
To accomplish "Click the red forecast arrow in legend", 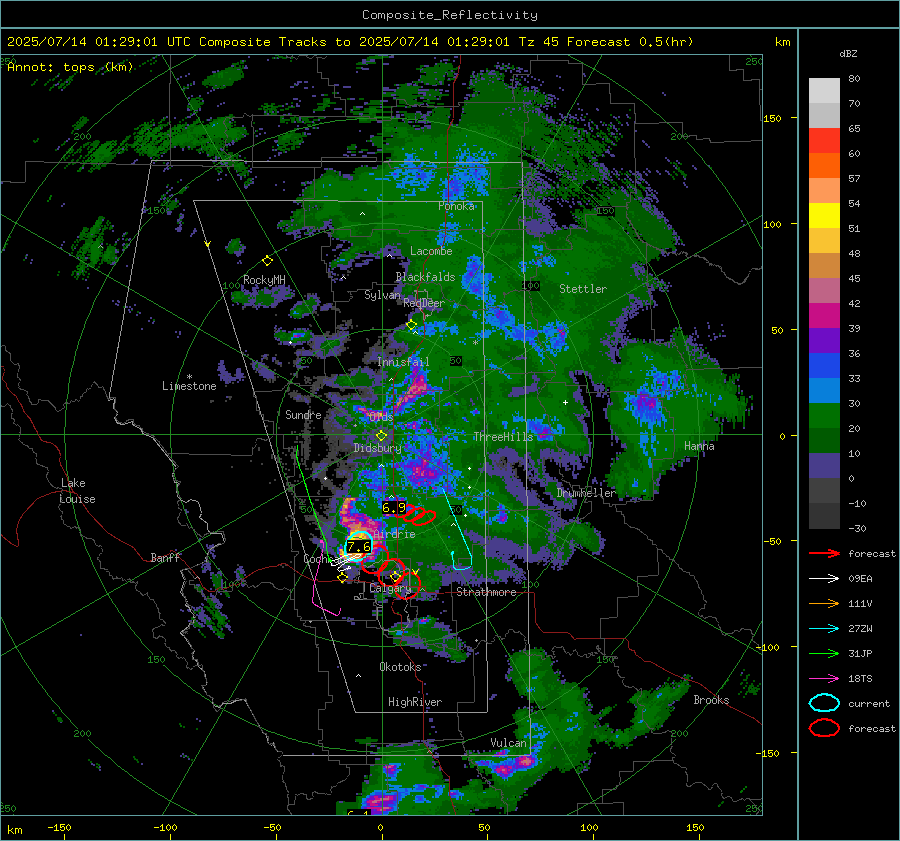I will [x=824, y=553].
